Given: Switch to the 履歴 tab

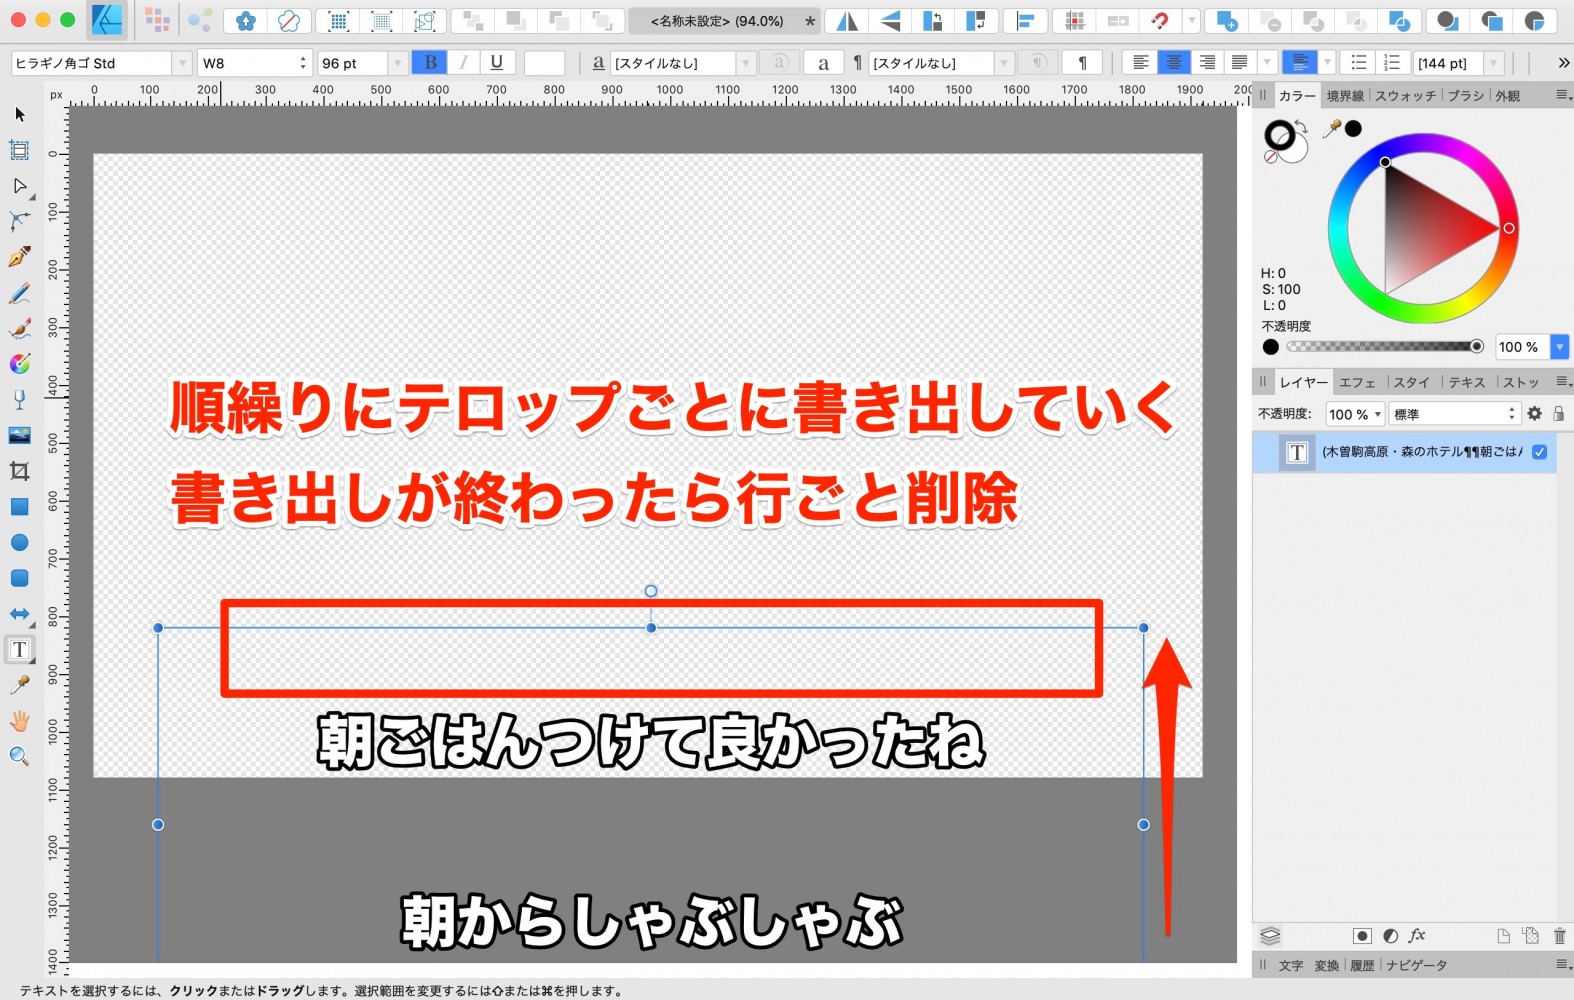Looking at the screenshot, I should pyautogui.click(x=1362, y=966).
